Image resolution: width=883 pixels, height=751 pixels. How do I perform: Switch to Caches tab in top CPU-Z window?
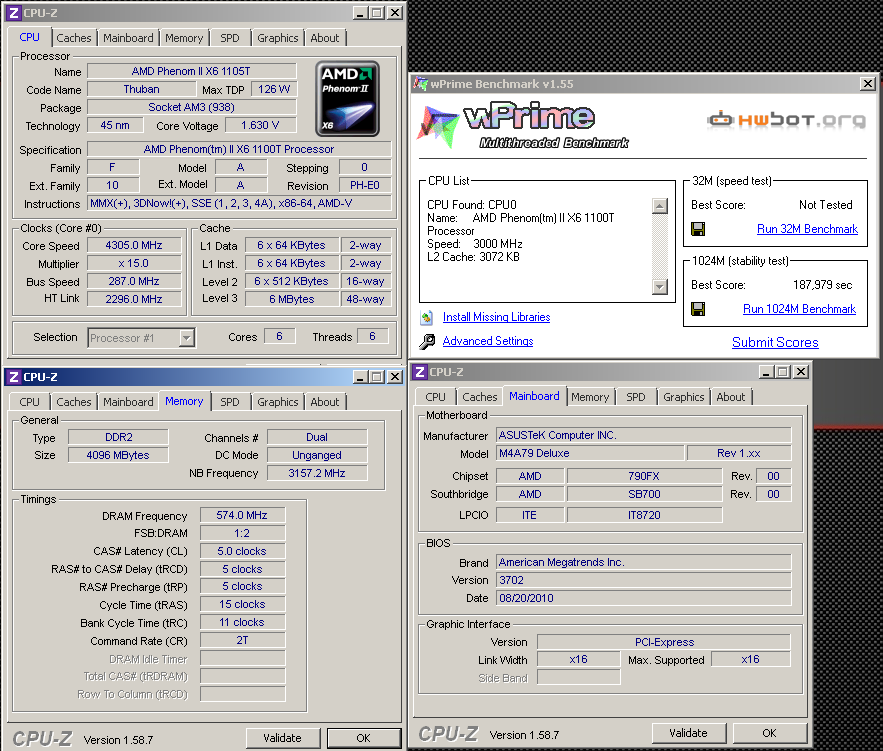coord(74,38)
